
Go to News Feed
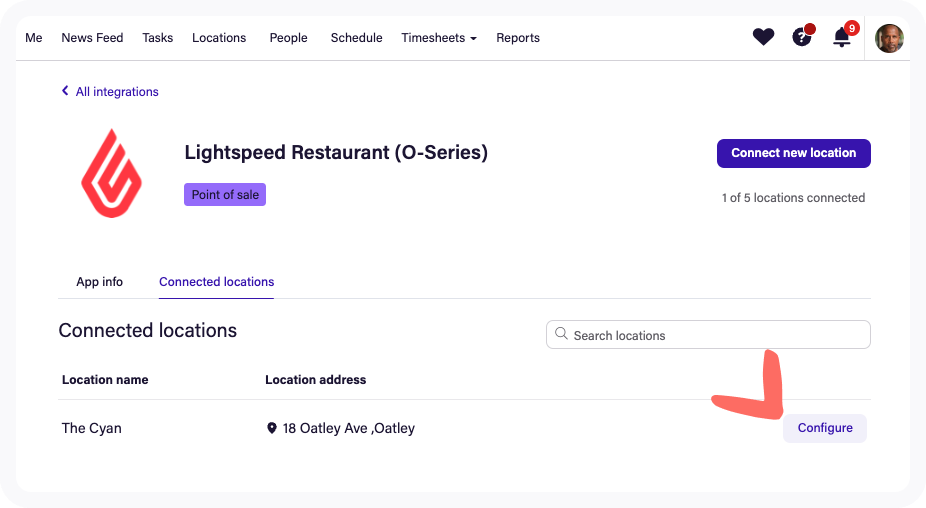(92, 38)
